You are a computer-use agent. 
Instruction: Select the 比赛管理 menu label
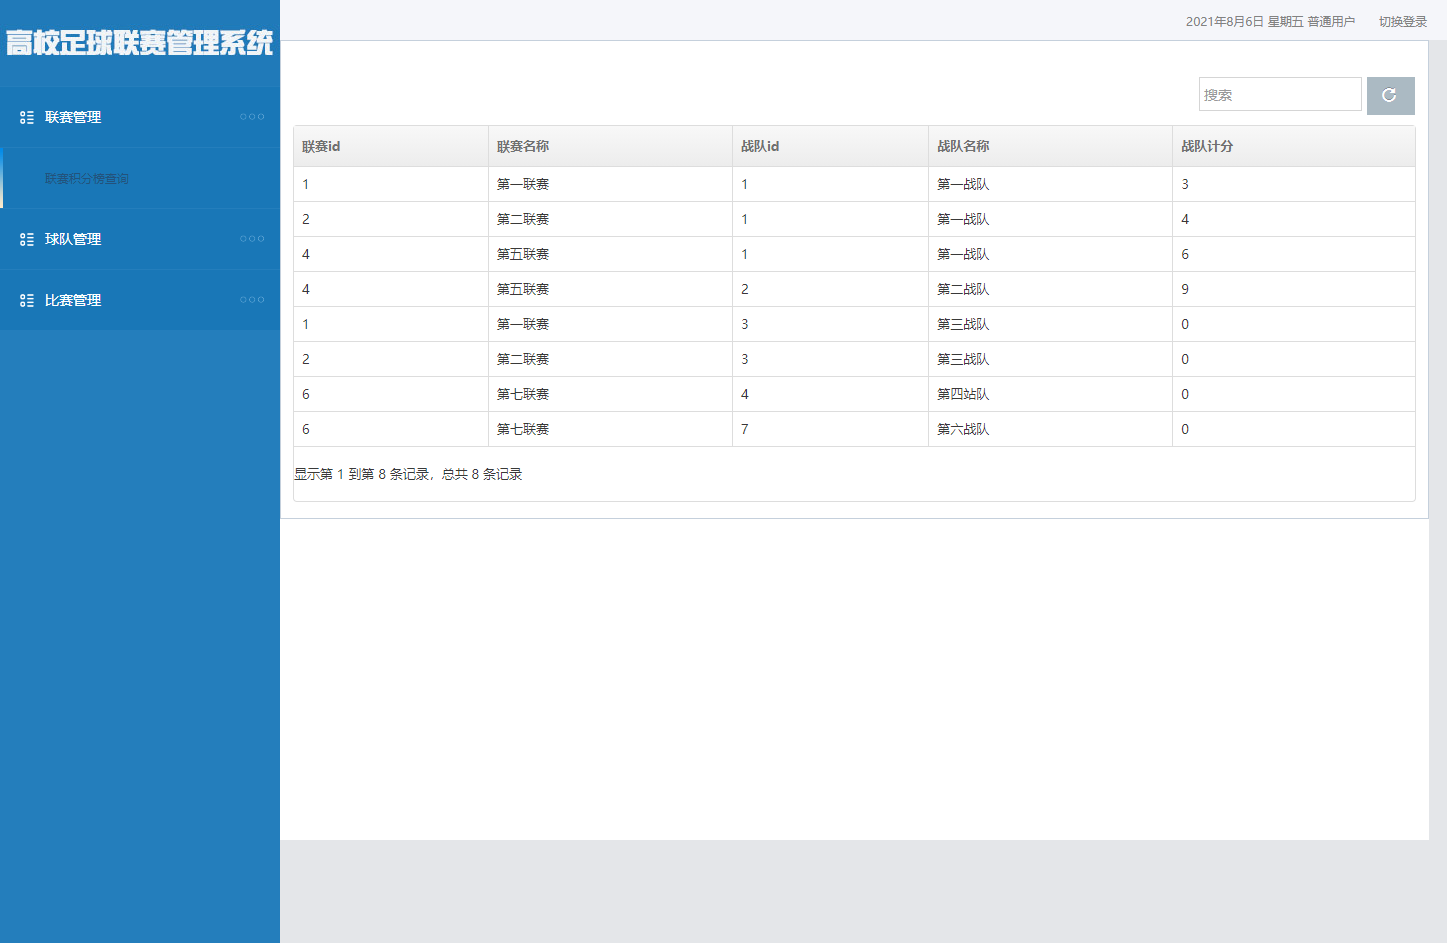[73, 301]
